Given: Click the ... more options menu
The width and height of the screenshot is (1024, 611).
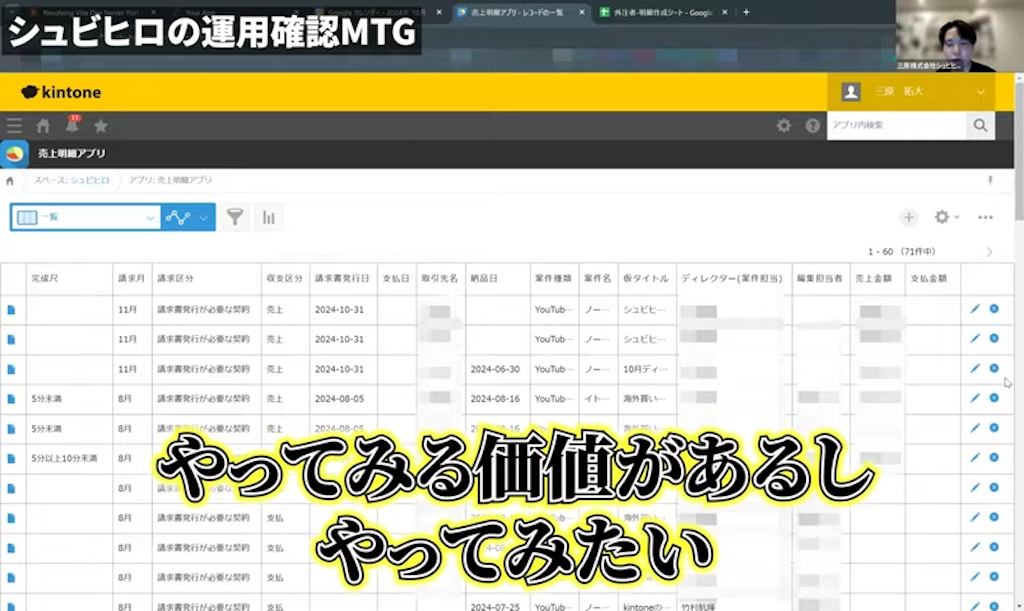Looking at the screenshot, I should pos(984,216).
